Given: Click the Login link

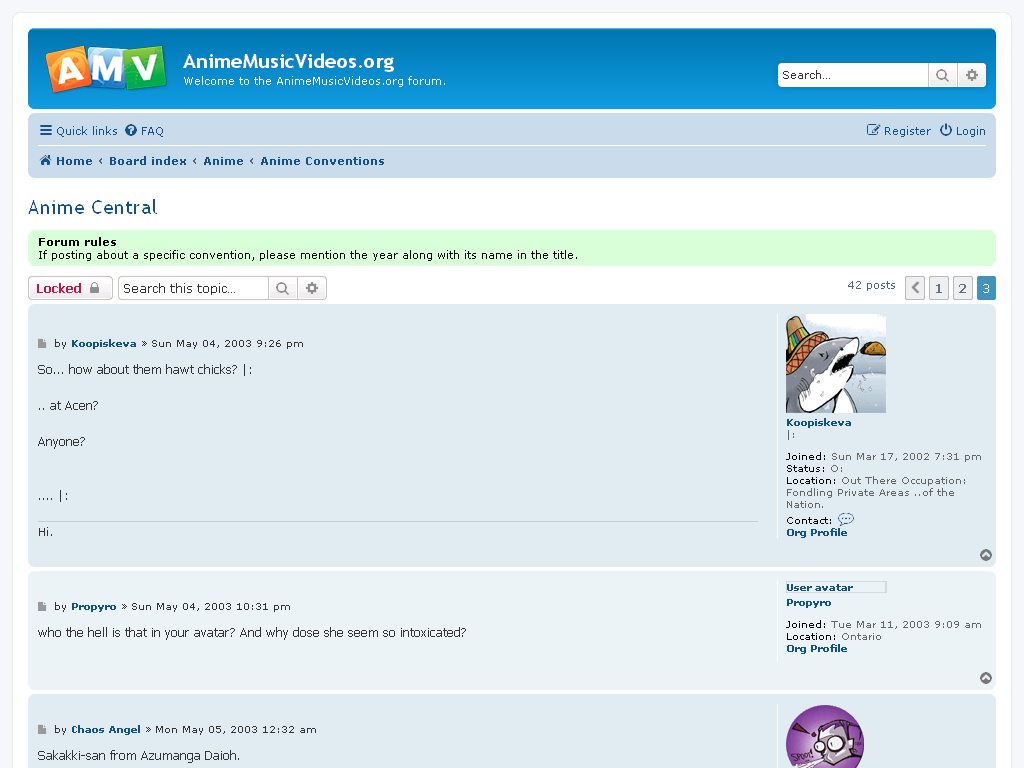Looking at the screenshot, I should (963, 131).
